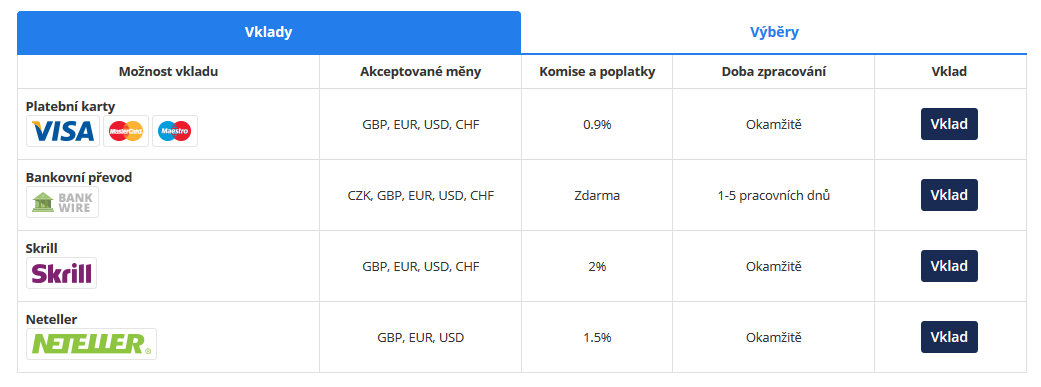This screenshot has width=1041, height=387.
Task: Click the Bankovní převod label
Action: [79, 177]
